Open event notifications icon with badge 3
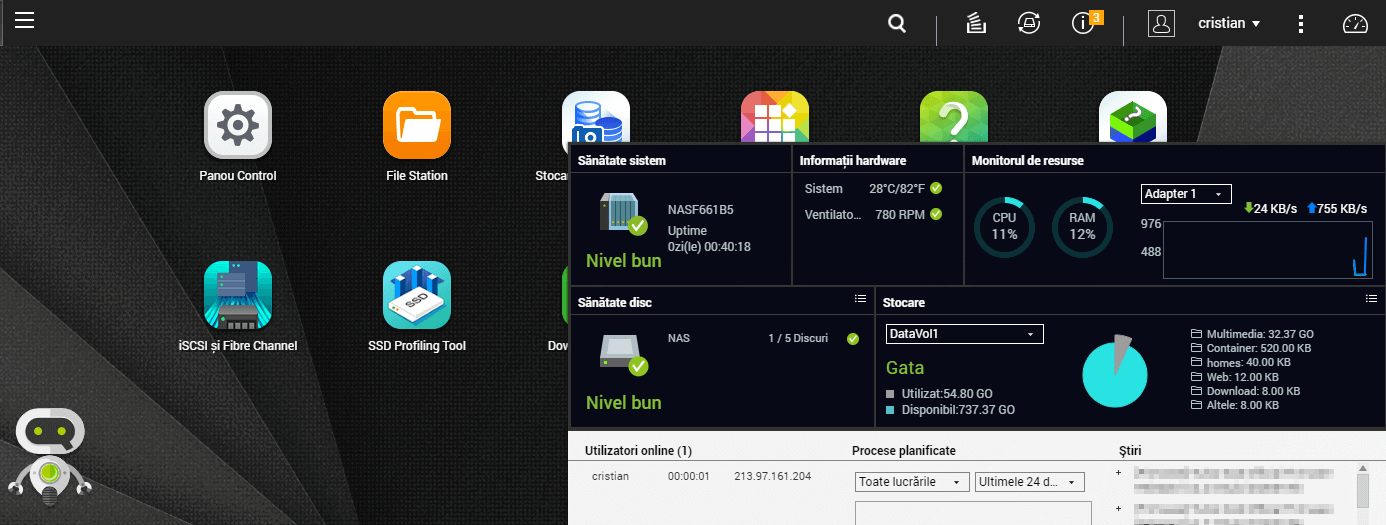The width and height of the screenshot is (1386, 525). click(x=1085, y=22)
